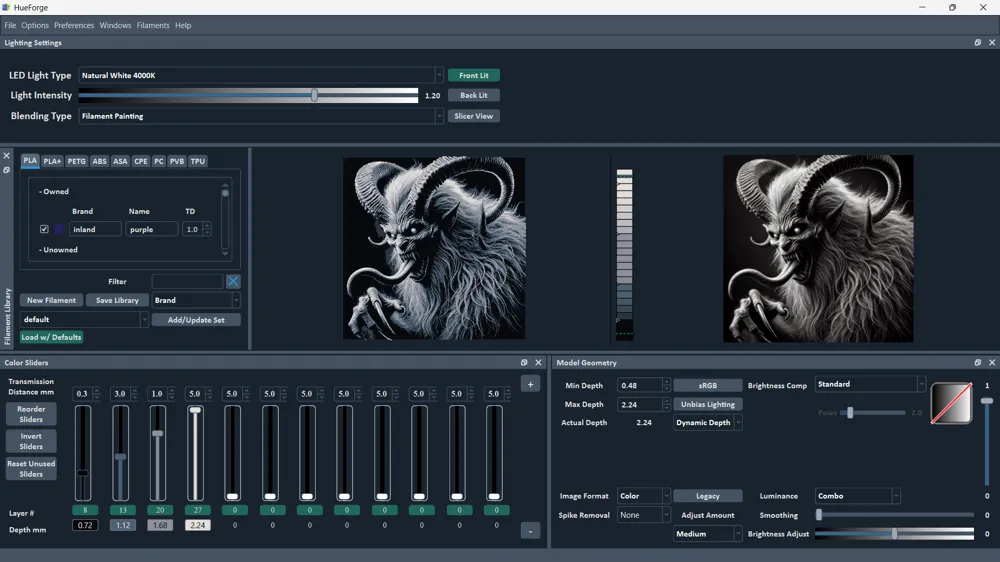The image size is (1000, 562).
Task: Open the Help menu
Action: click(x=183, y=26)
